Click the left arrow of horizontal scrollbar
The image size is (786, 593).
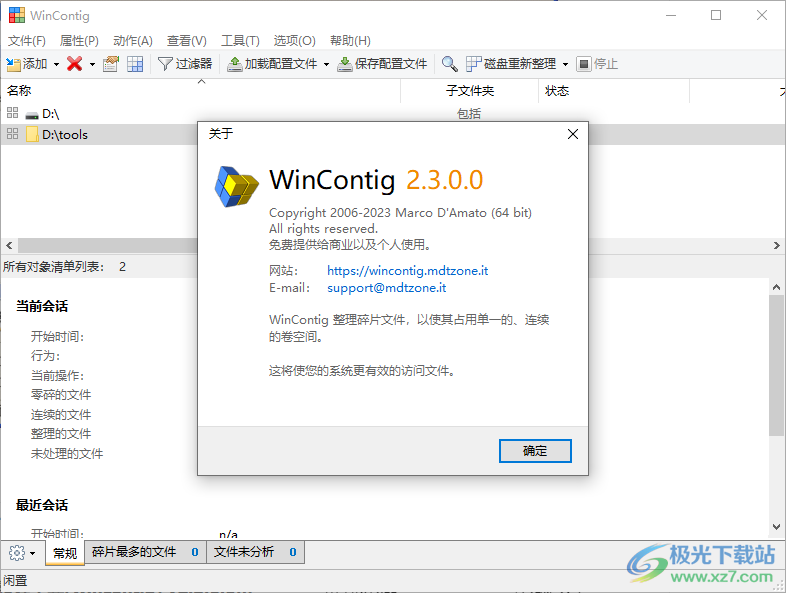pos(9,246)
